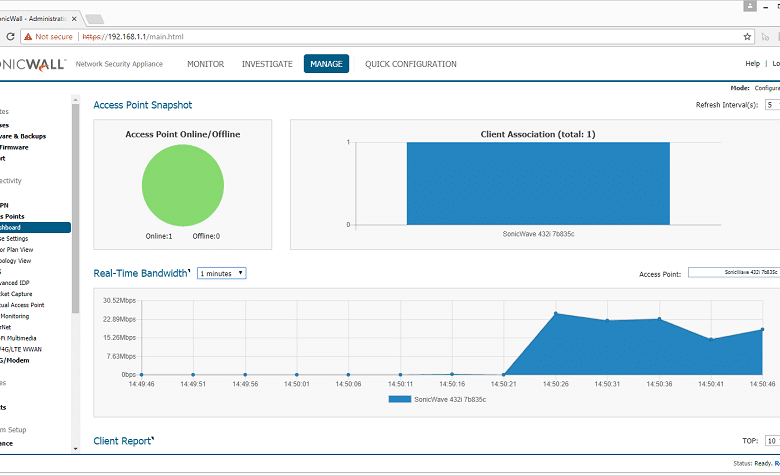Viewport: 780px width, 476px height.
Task: Click the Status: Ready text in the footer
Action: [x=752, y=463]
